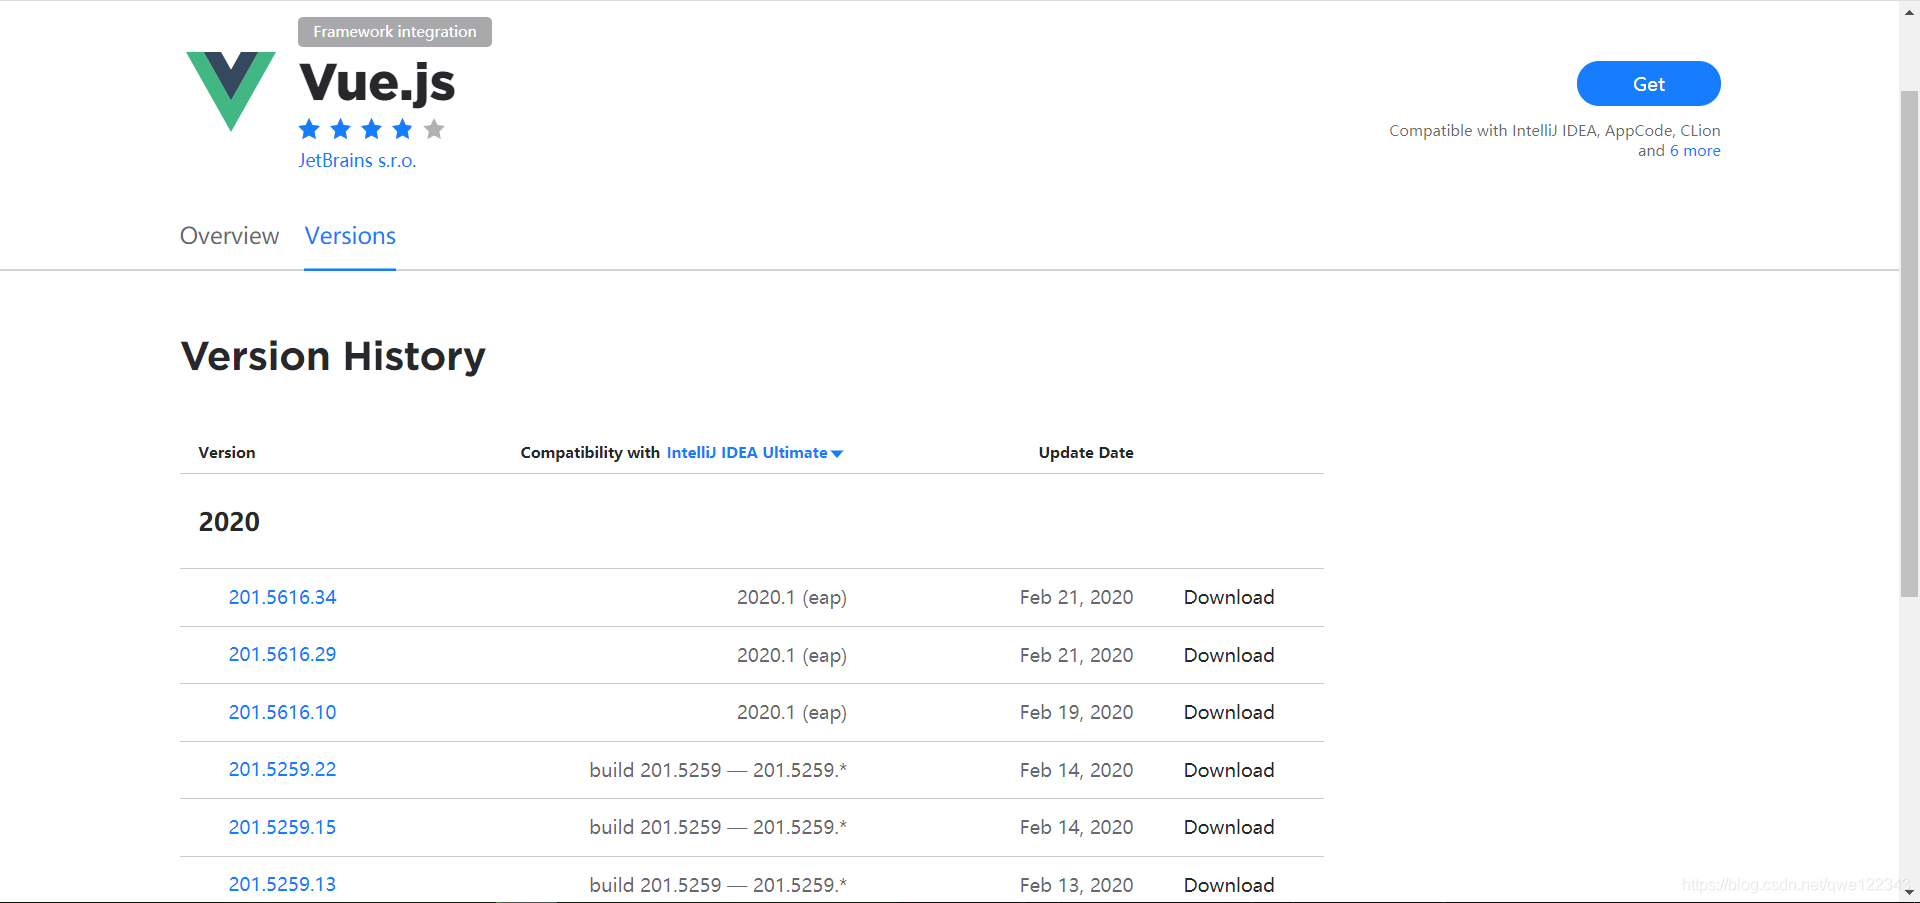Select the Versions tab
The height and width of the screenshot is (903, 1920).
350,236
